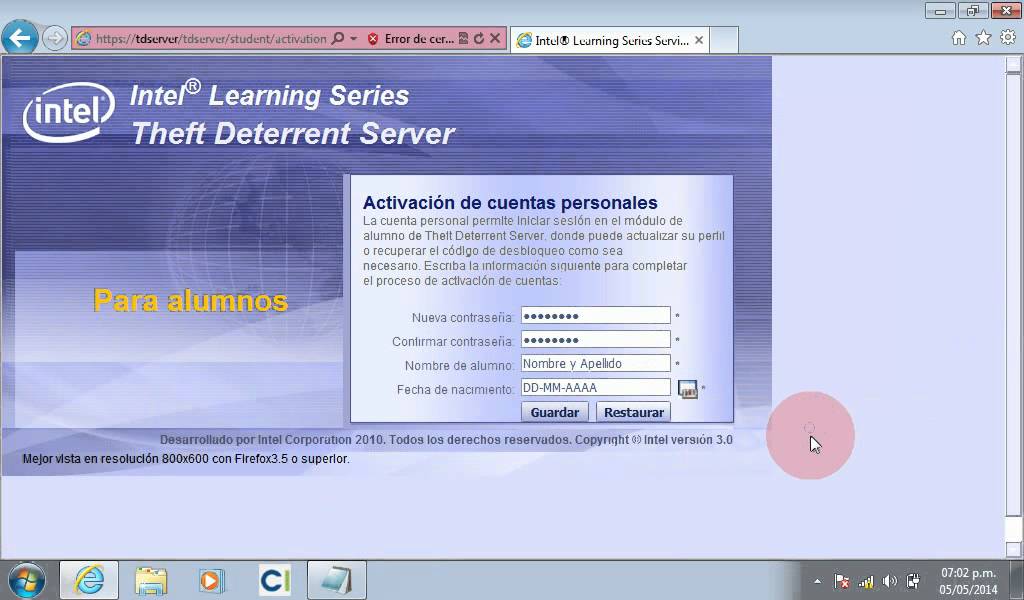Close the Intel Learning Series tab

[699, 40]
